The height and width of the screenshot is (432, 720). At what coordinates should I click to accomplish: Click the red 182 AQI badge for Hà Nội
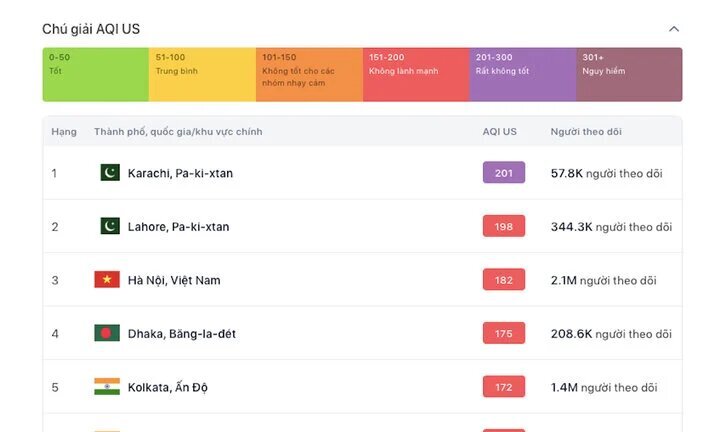pos(504,280)
